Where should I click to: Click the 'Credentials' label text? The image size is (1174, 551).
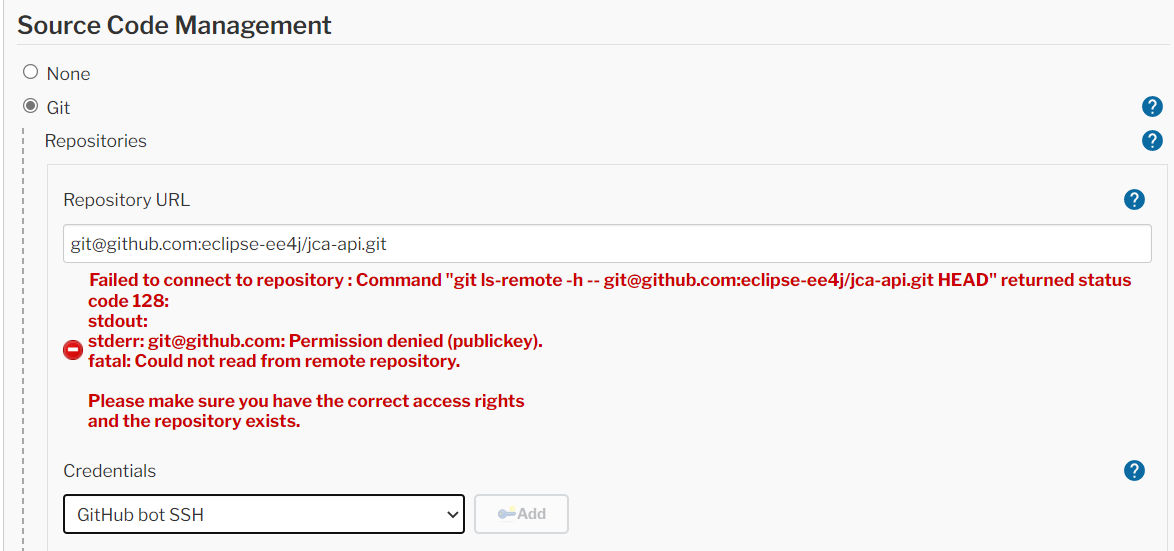coord(110,471)
